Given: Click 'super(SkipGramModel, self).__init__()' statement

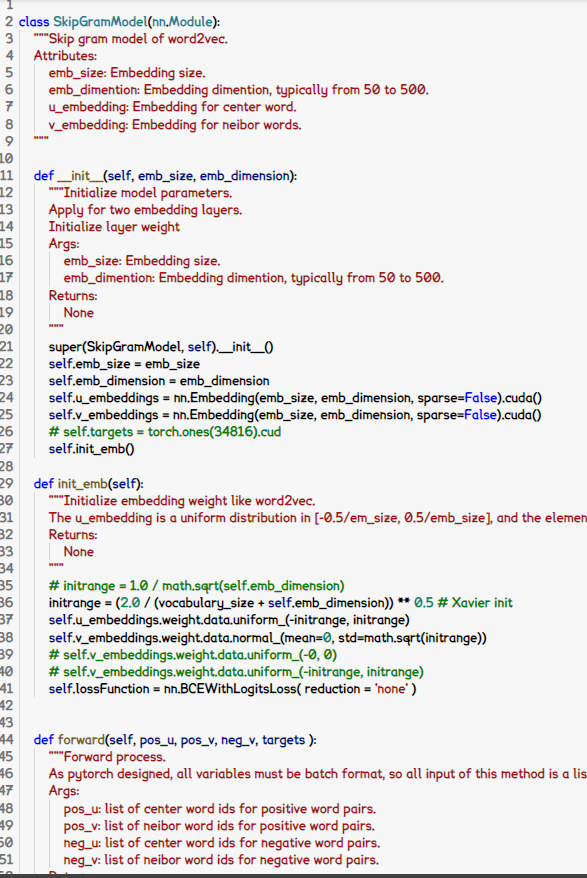Looking at the screenshot, I should [161, 347].
